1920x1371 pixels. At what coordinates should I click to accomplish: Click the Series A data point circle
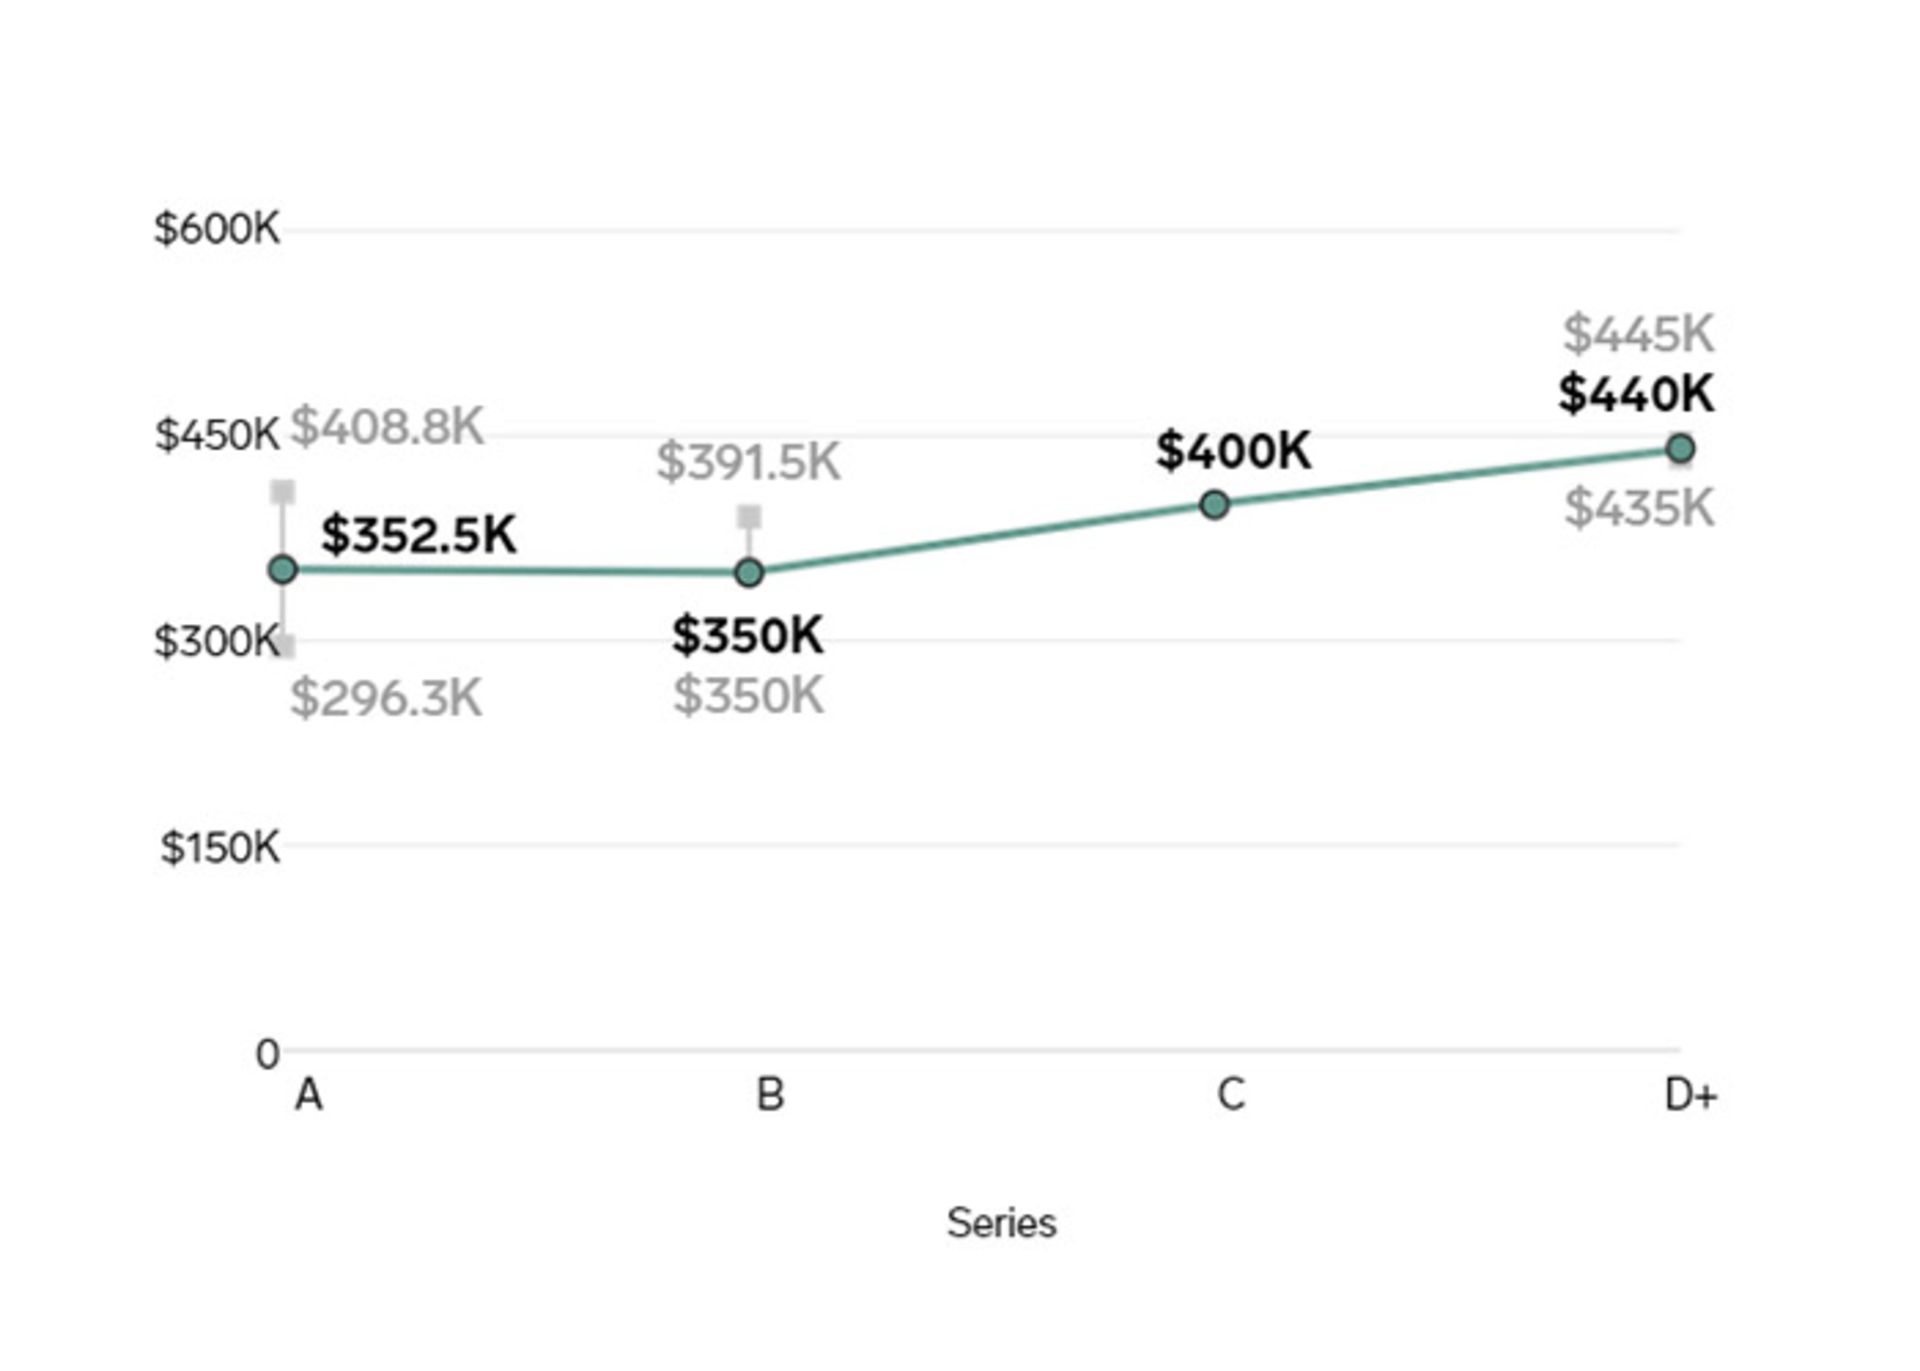pyautogui.click(x=283, y=570)
